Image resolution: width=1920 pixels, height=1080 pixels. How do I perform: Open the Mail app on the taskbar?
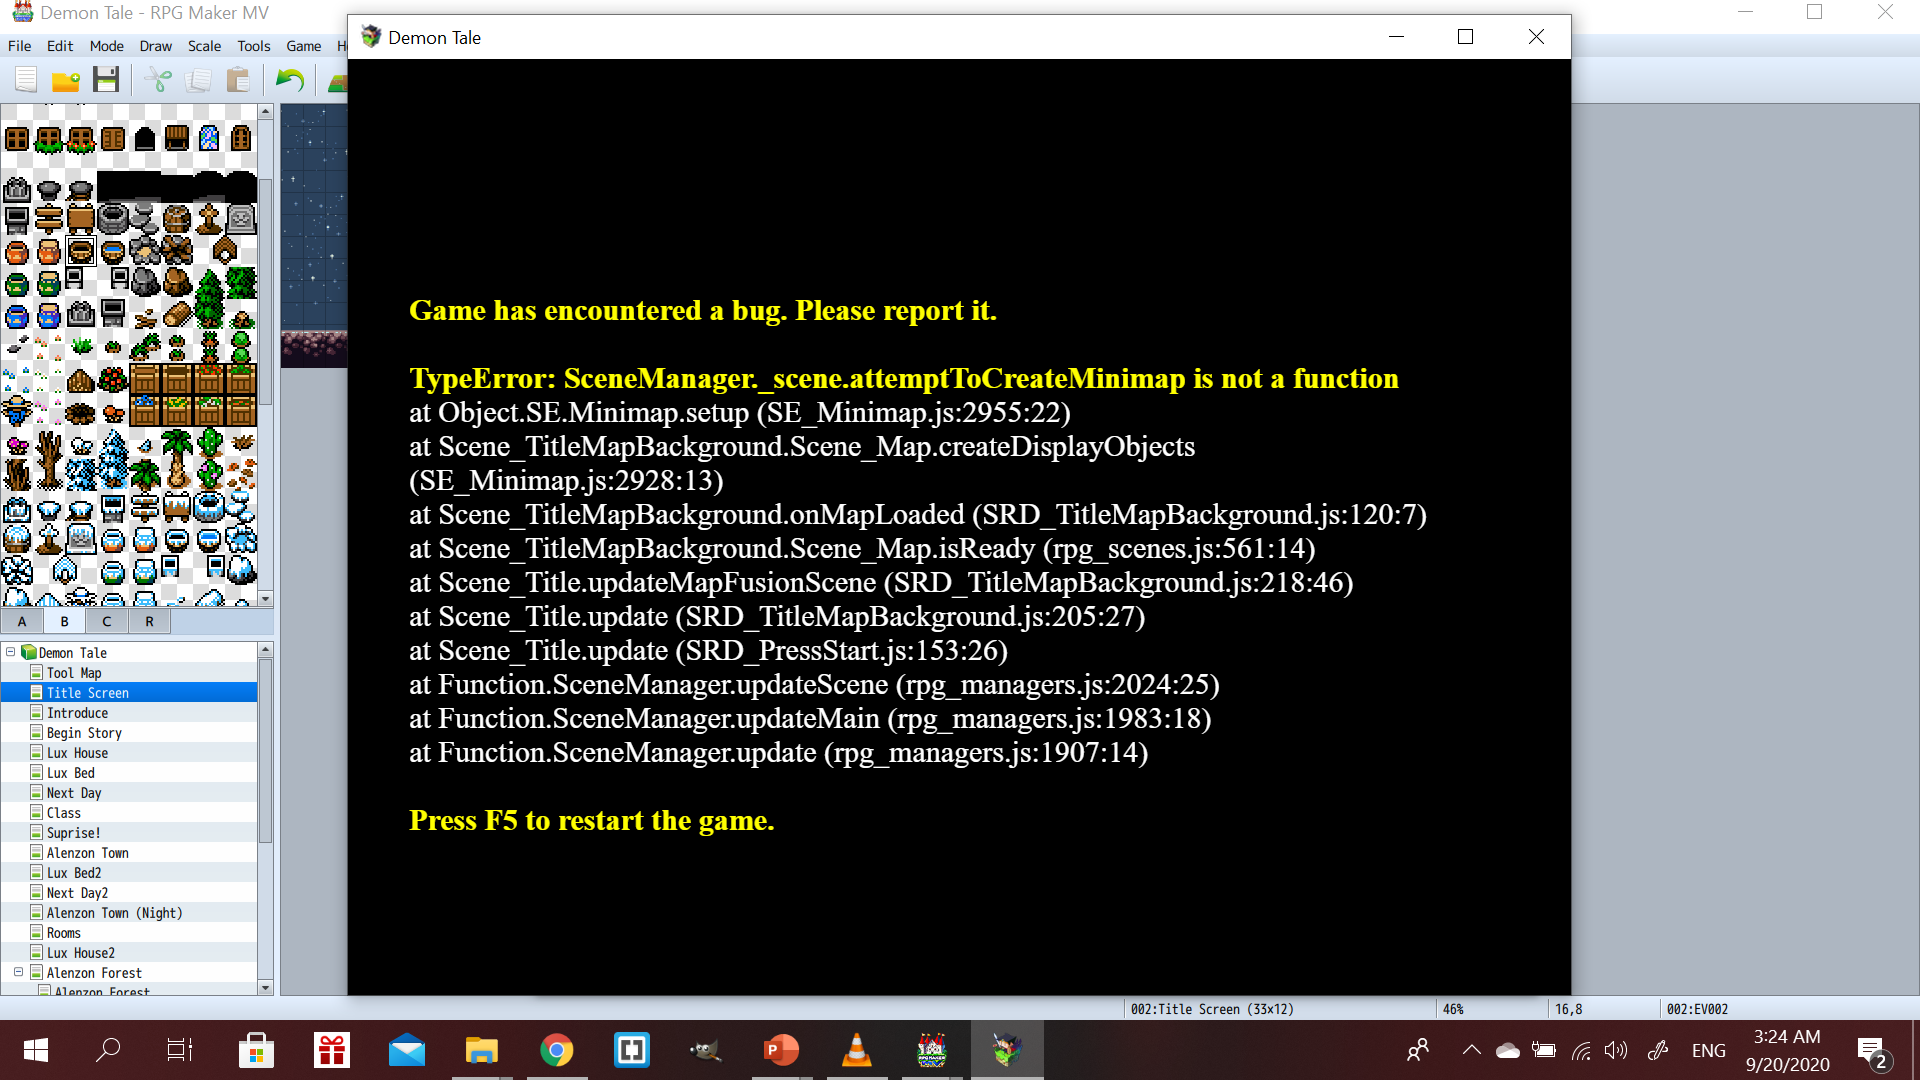(407, 1050)
